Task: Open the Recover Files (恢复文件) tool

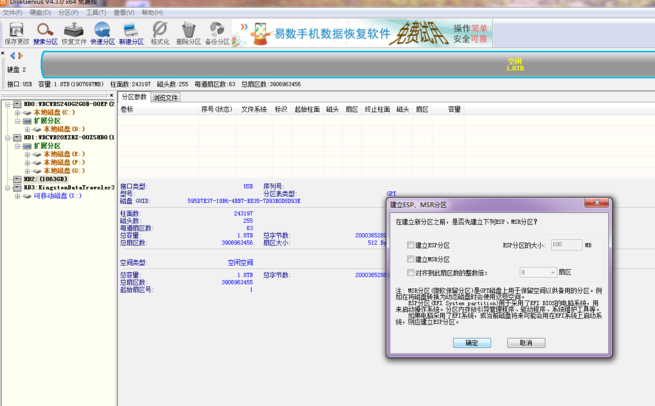Action: (73, 35)
